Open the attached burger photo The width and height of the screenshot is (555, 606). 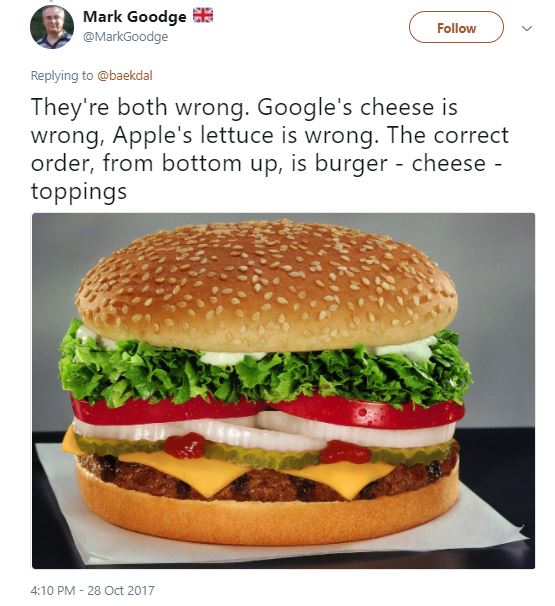click(283, 391)
